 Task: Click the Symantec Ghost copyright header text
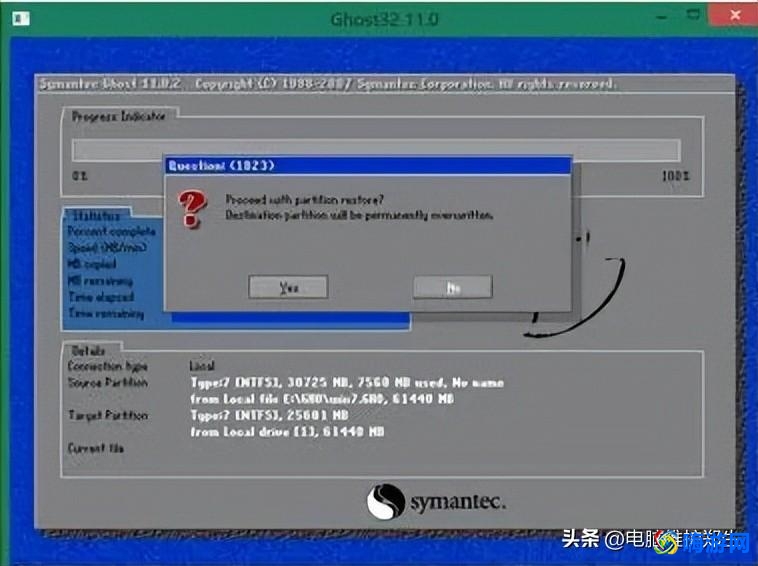[328, 84]
